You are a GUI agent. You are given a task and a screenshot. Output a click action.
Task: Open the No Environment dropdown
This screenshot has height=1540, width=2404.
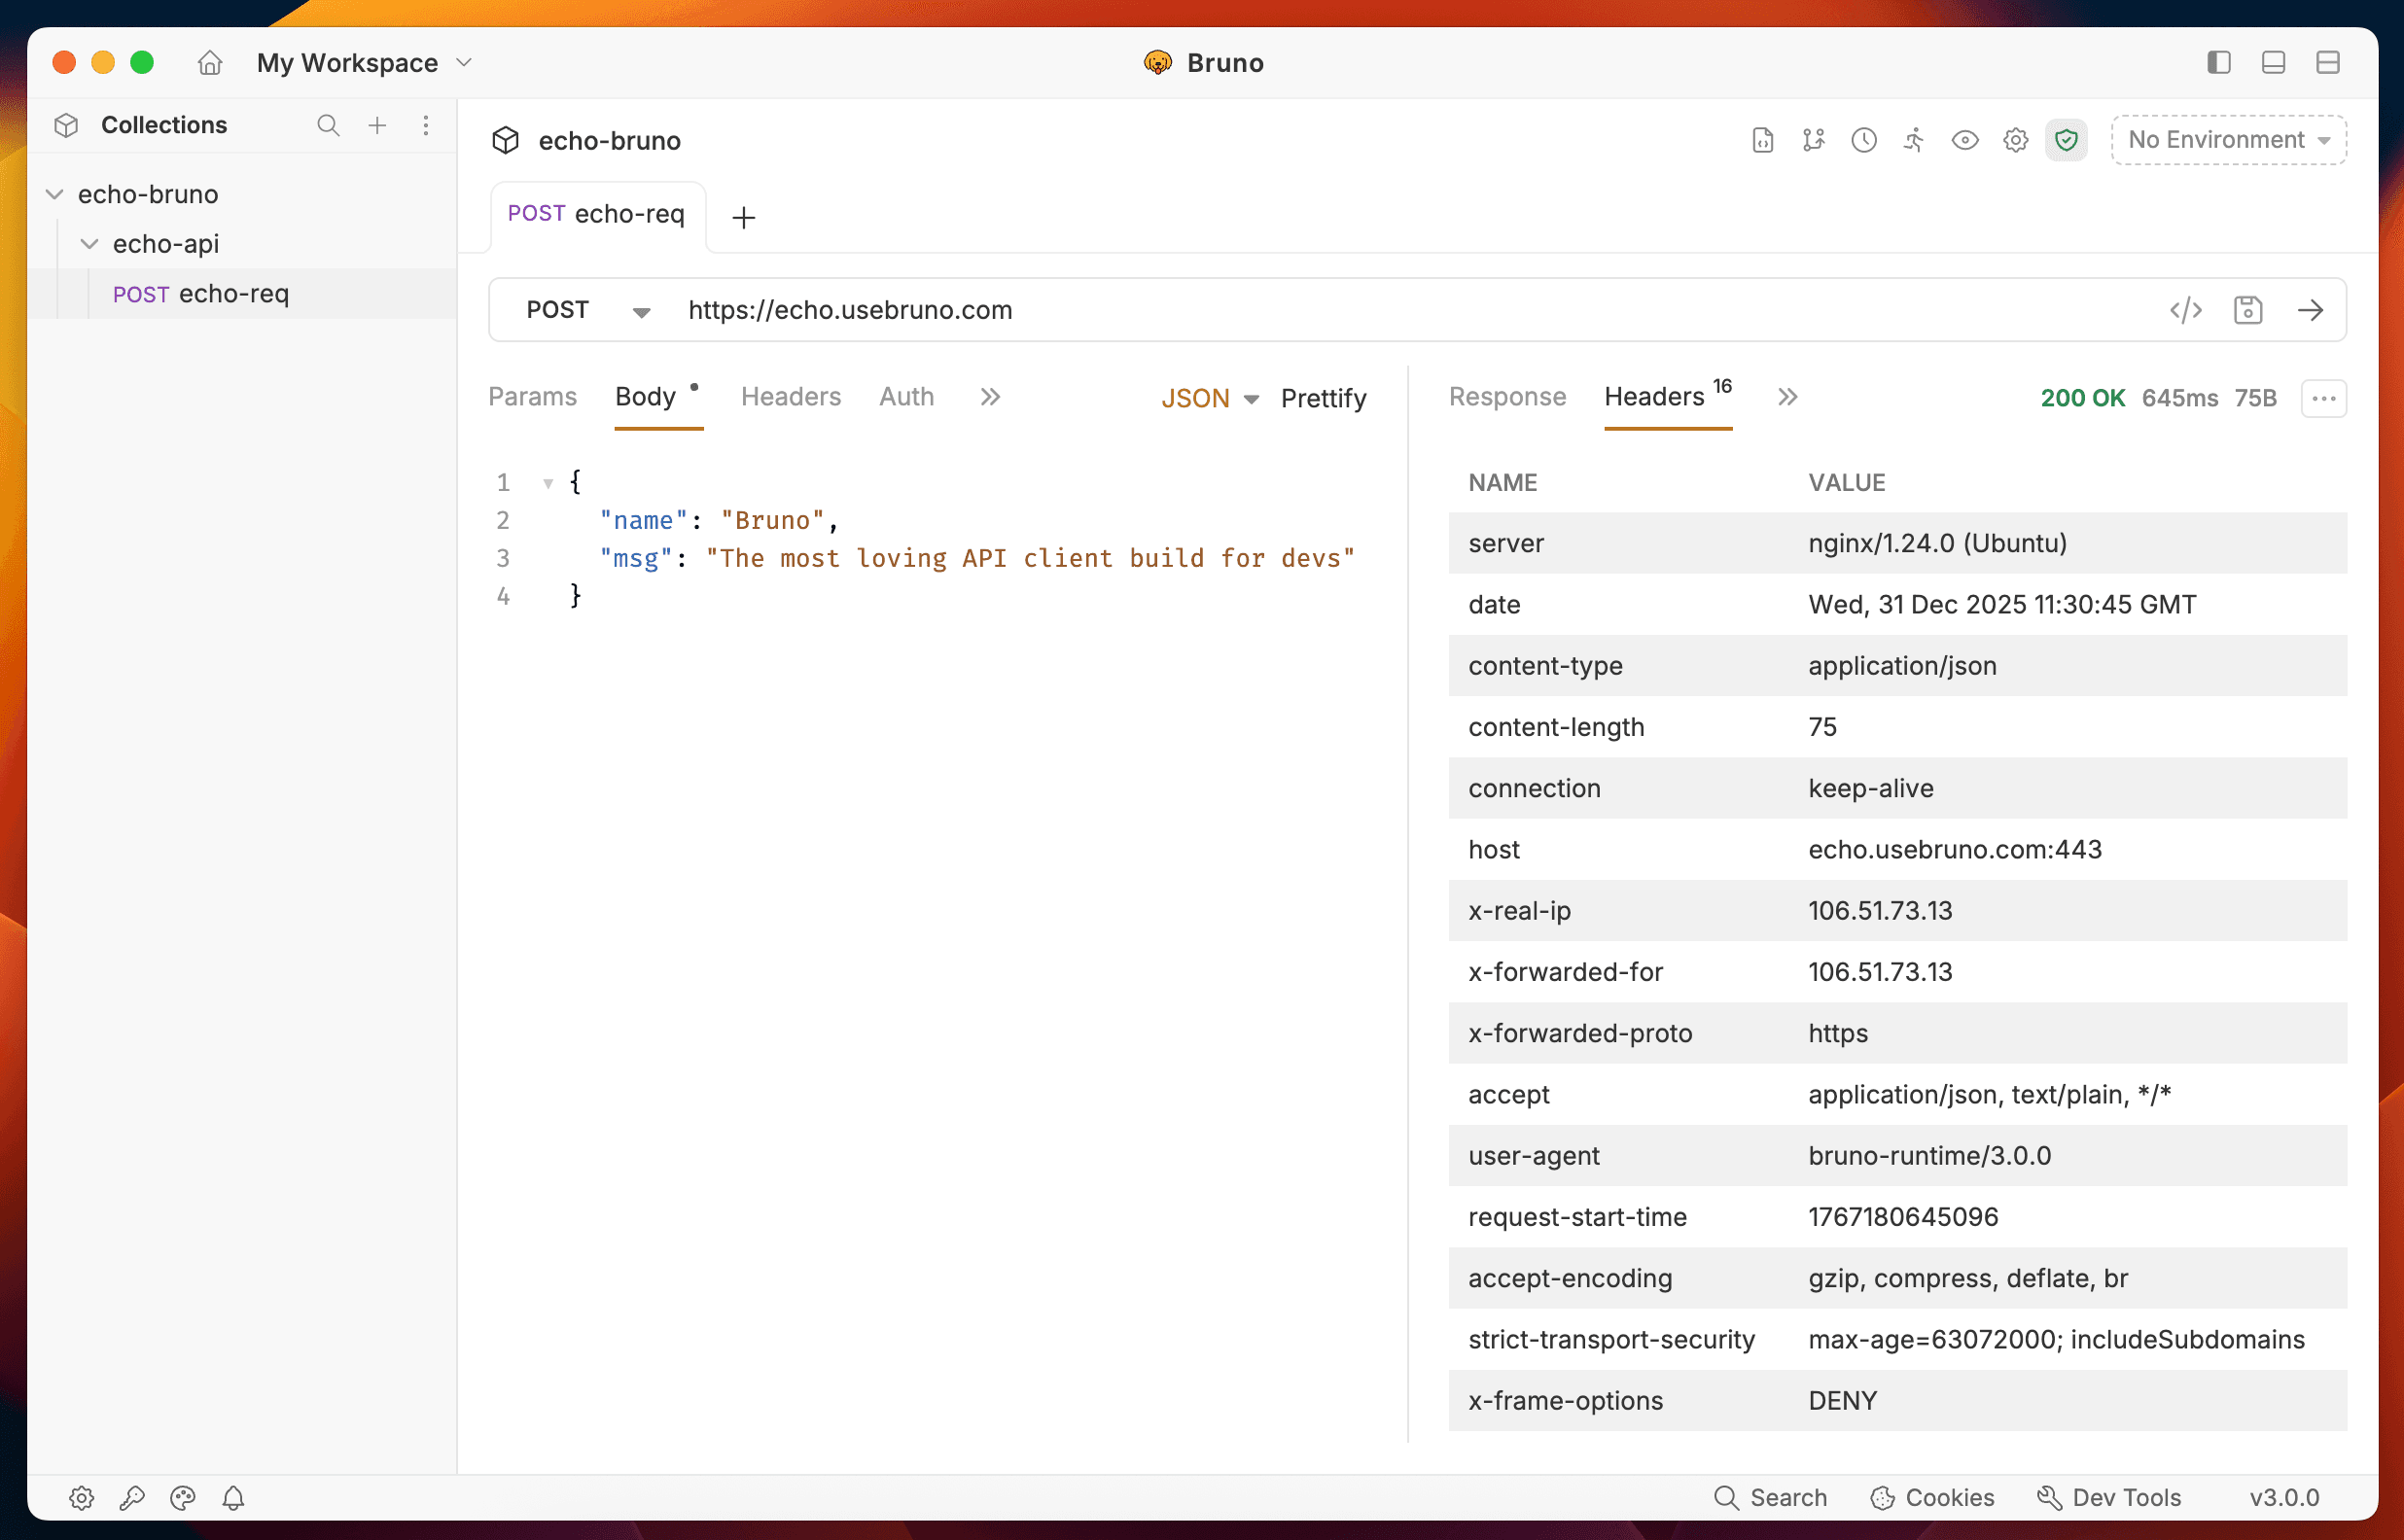pos(2228,140)
